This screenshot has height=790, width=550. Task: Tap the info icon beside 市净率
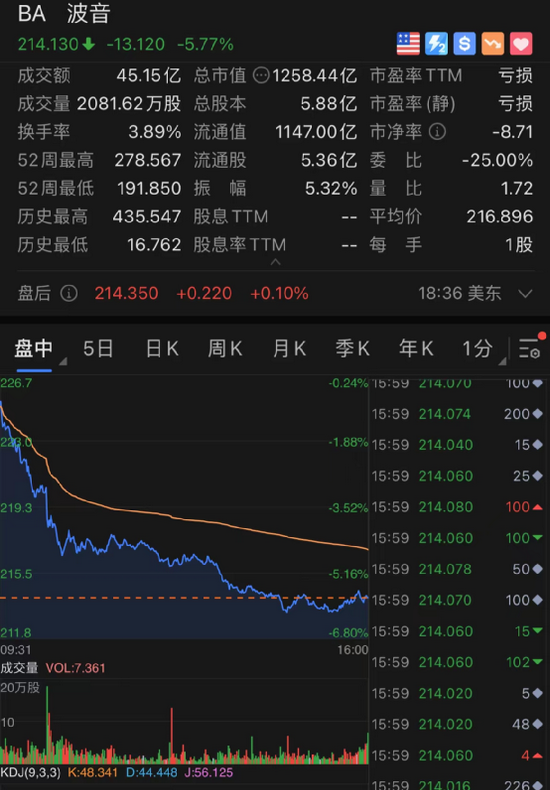pos(437,132)
